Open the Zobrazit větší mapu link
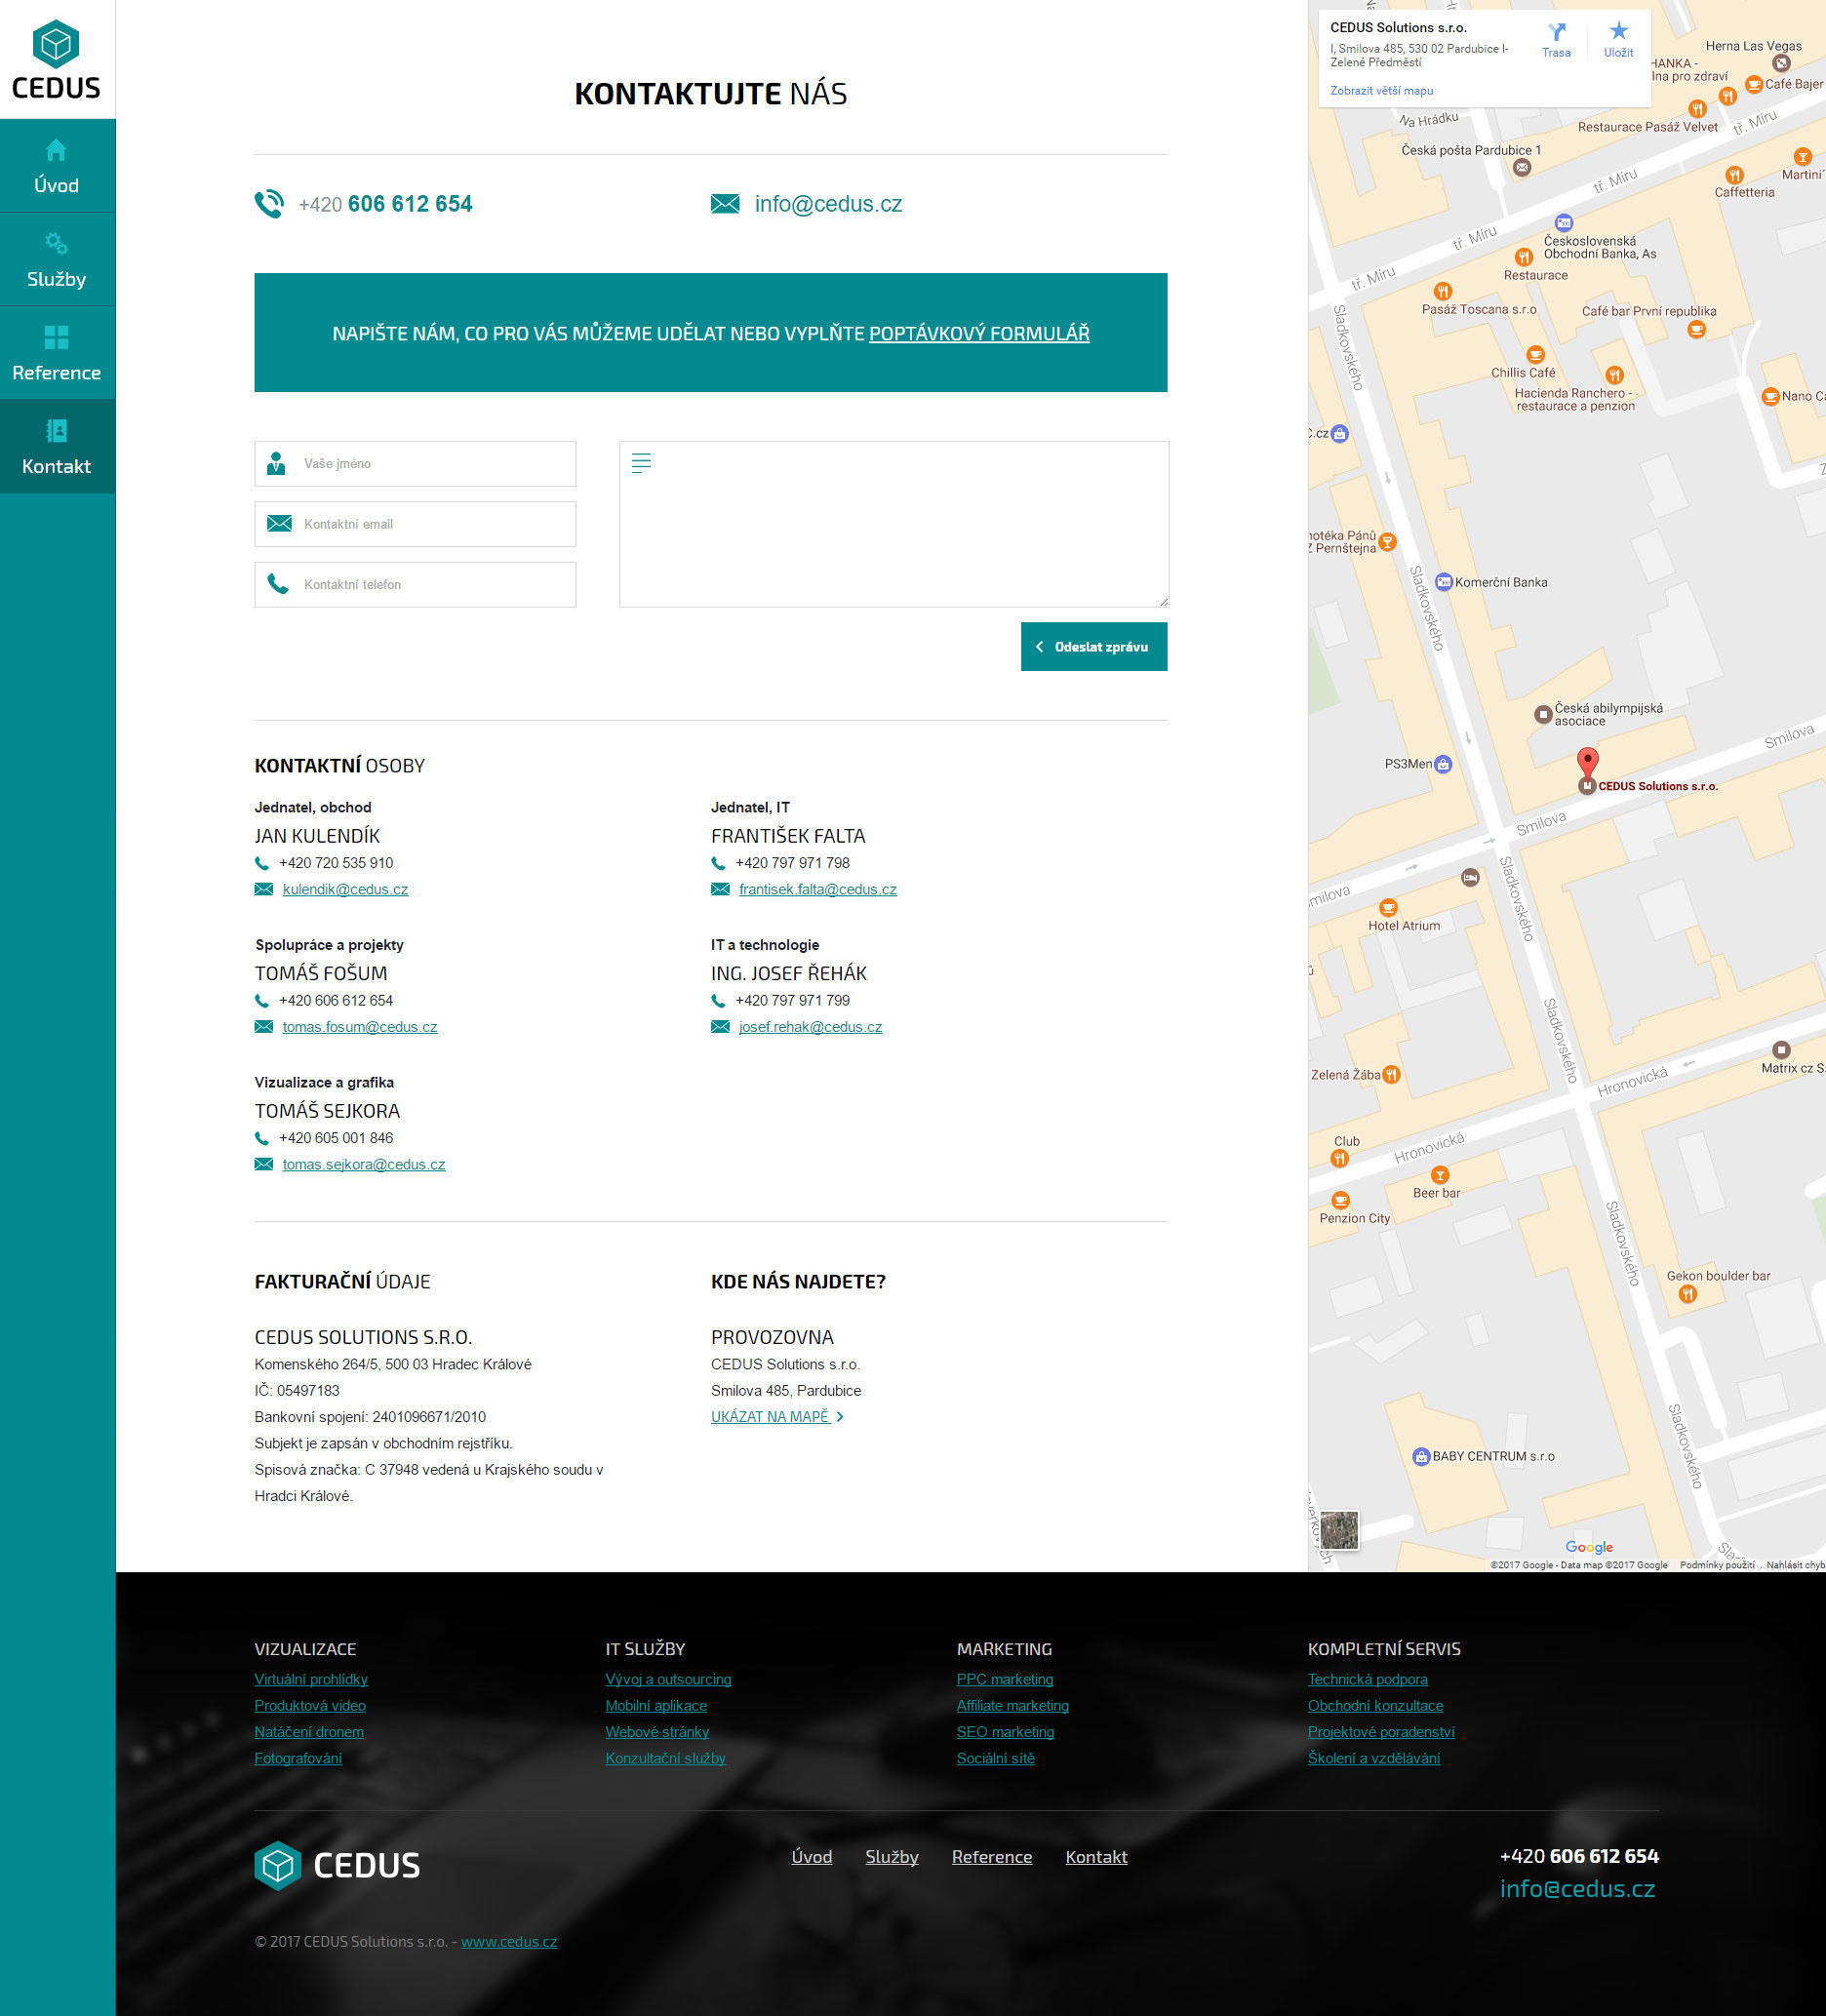1826x2016 pixels. (x=1381, y=91)
